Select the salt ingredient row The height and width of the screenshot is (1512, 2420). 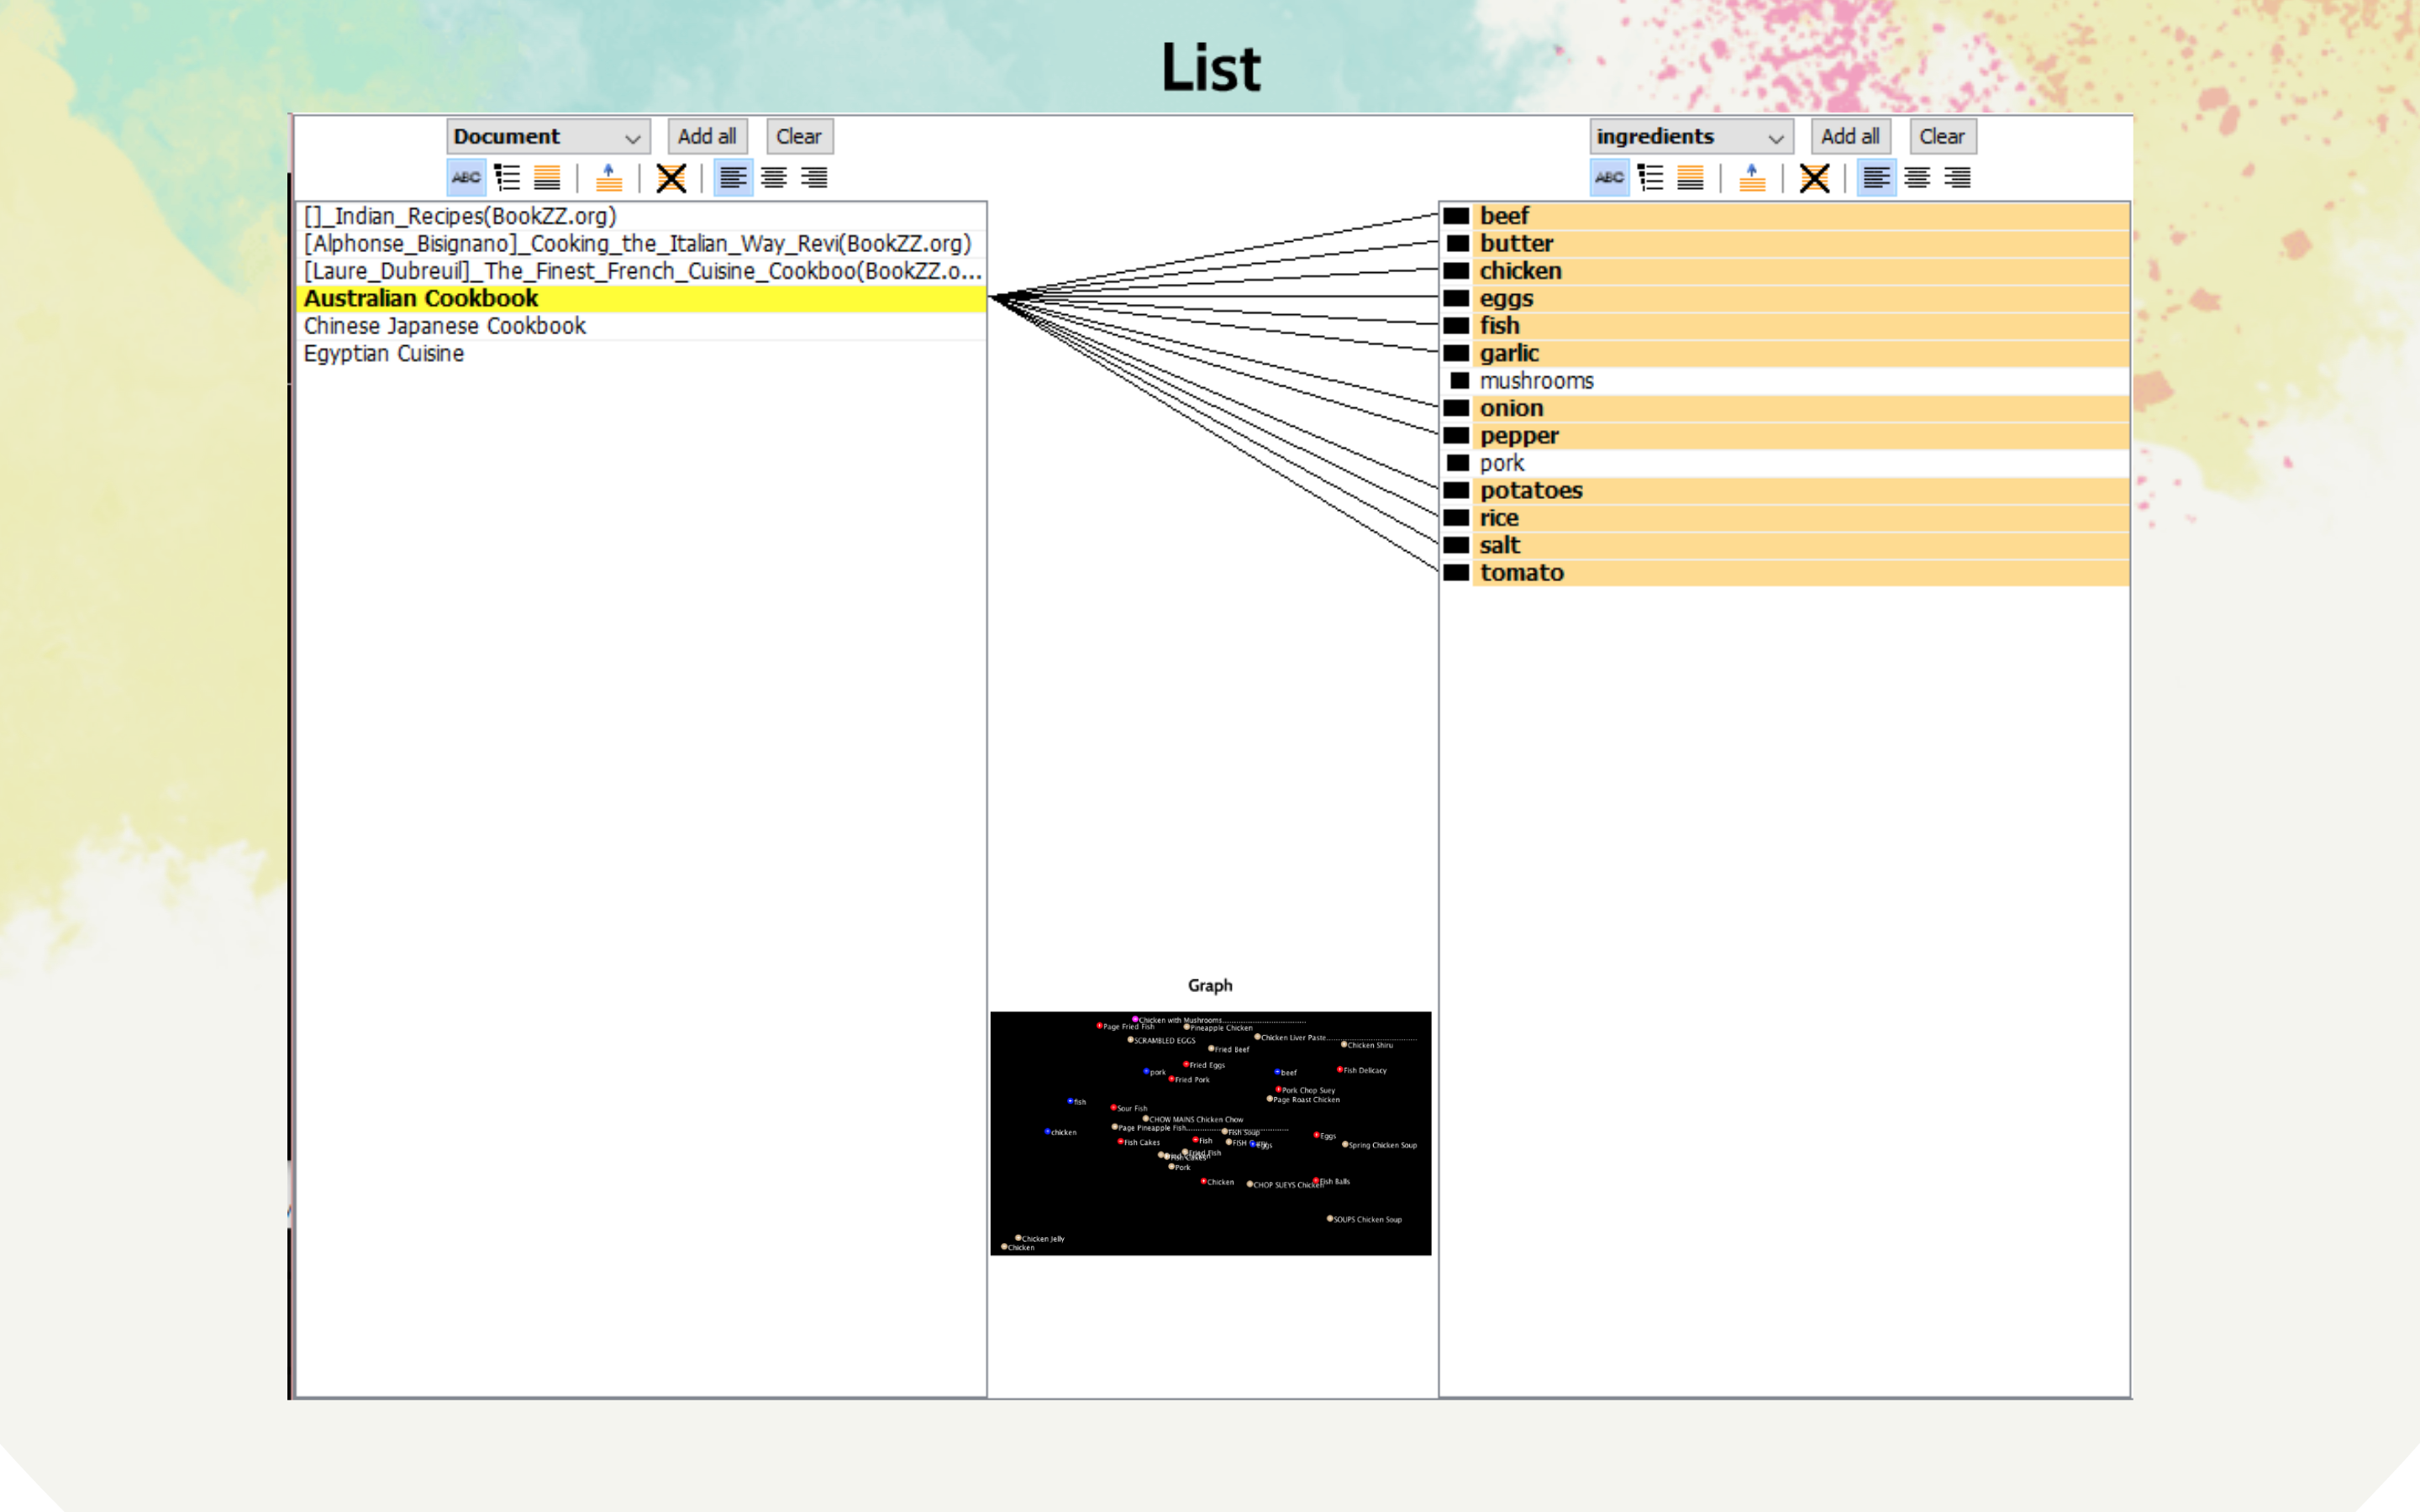(1785, 546)
